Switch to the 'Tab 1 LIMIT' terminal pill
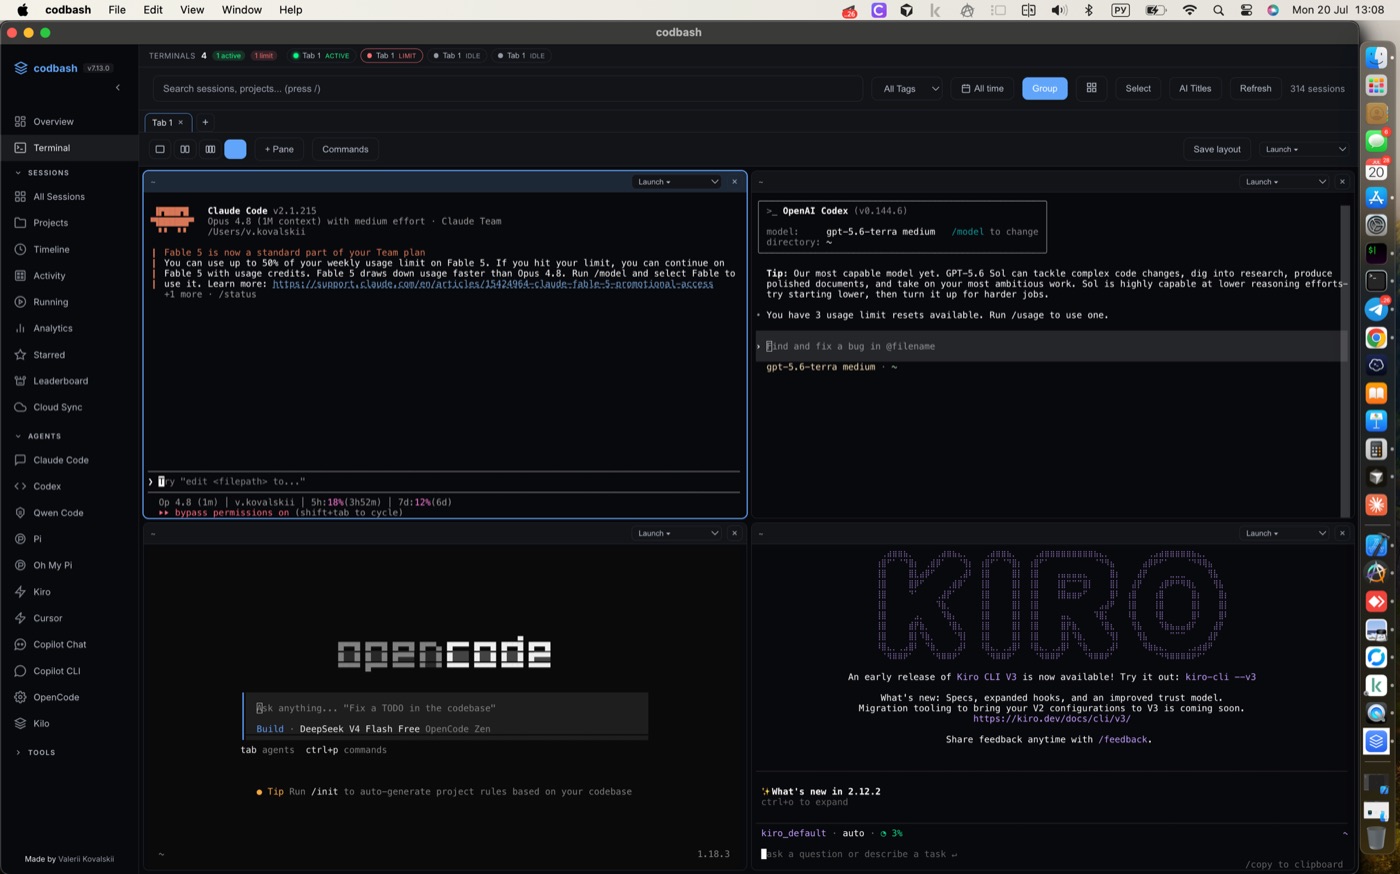1400x874 pixels. [391, 56]
